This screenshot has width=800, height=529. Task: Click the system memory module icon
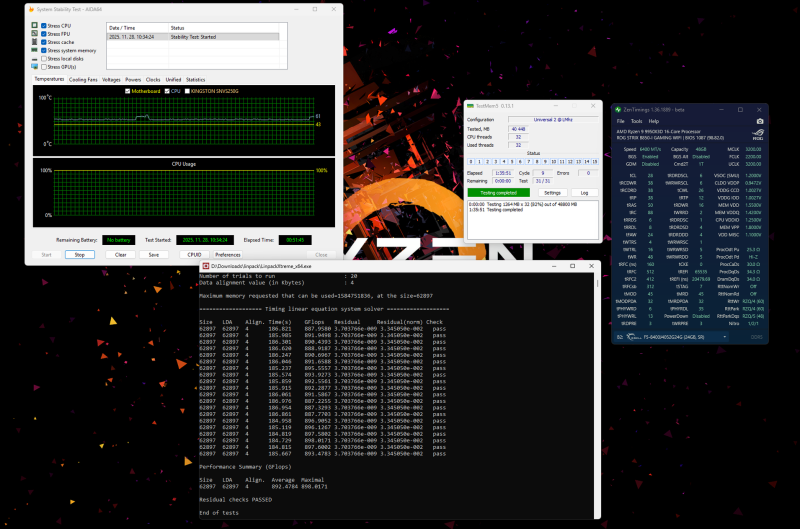pyautogui.click(x=34, y=50)
